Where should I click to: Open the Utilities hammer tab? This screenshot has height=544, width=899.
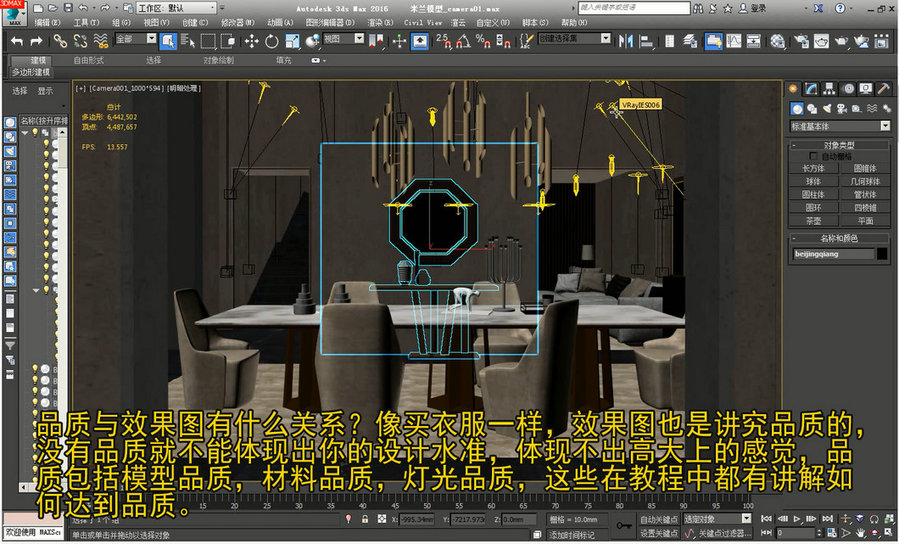coord(884,88)
